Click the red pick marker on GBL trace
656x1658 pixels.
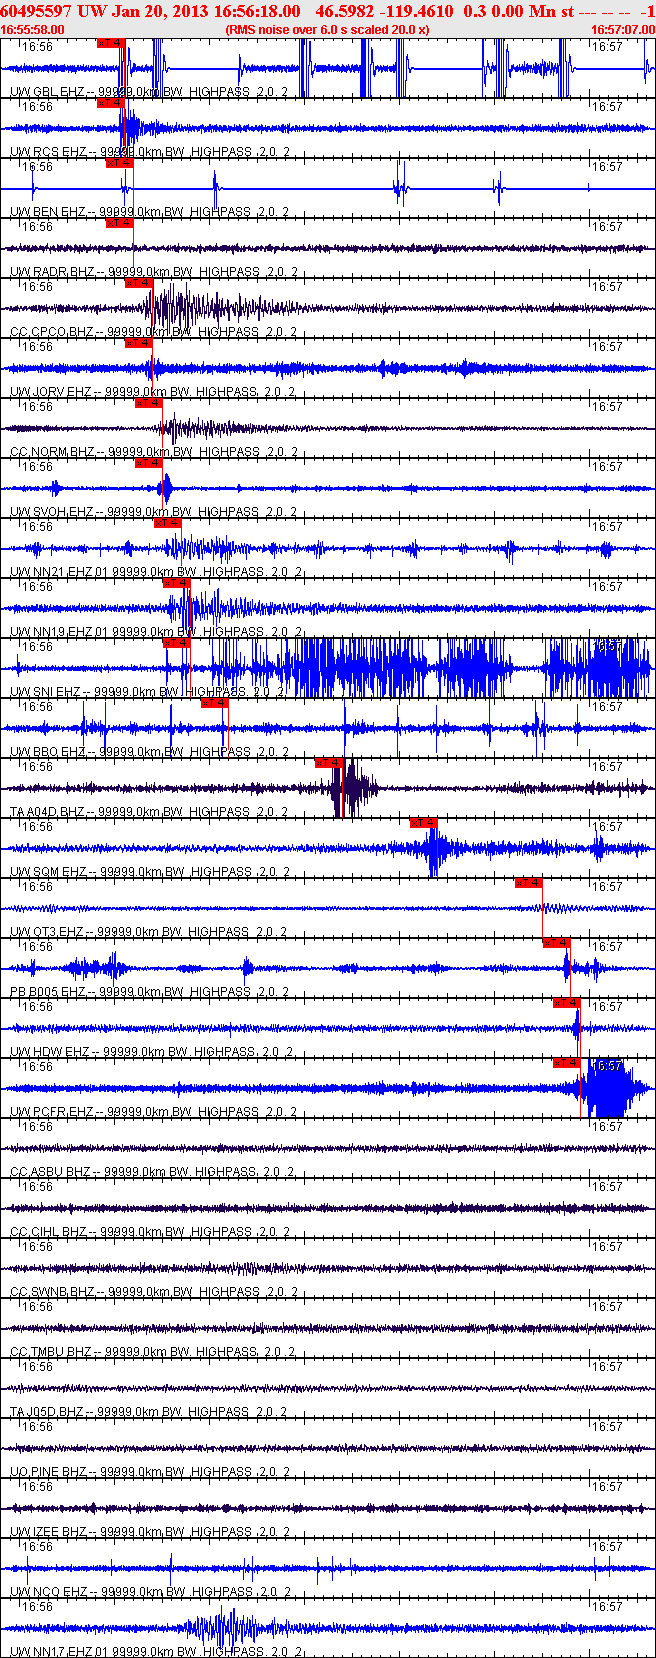[x=111, y=43]
